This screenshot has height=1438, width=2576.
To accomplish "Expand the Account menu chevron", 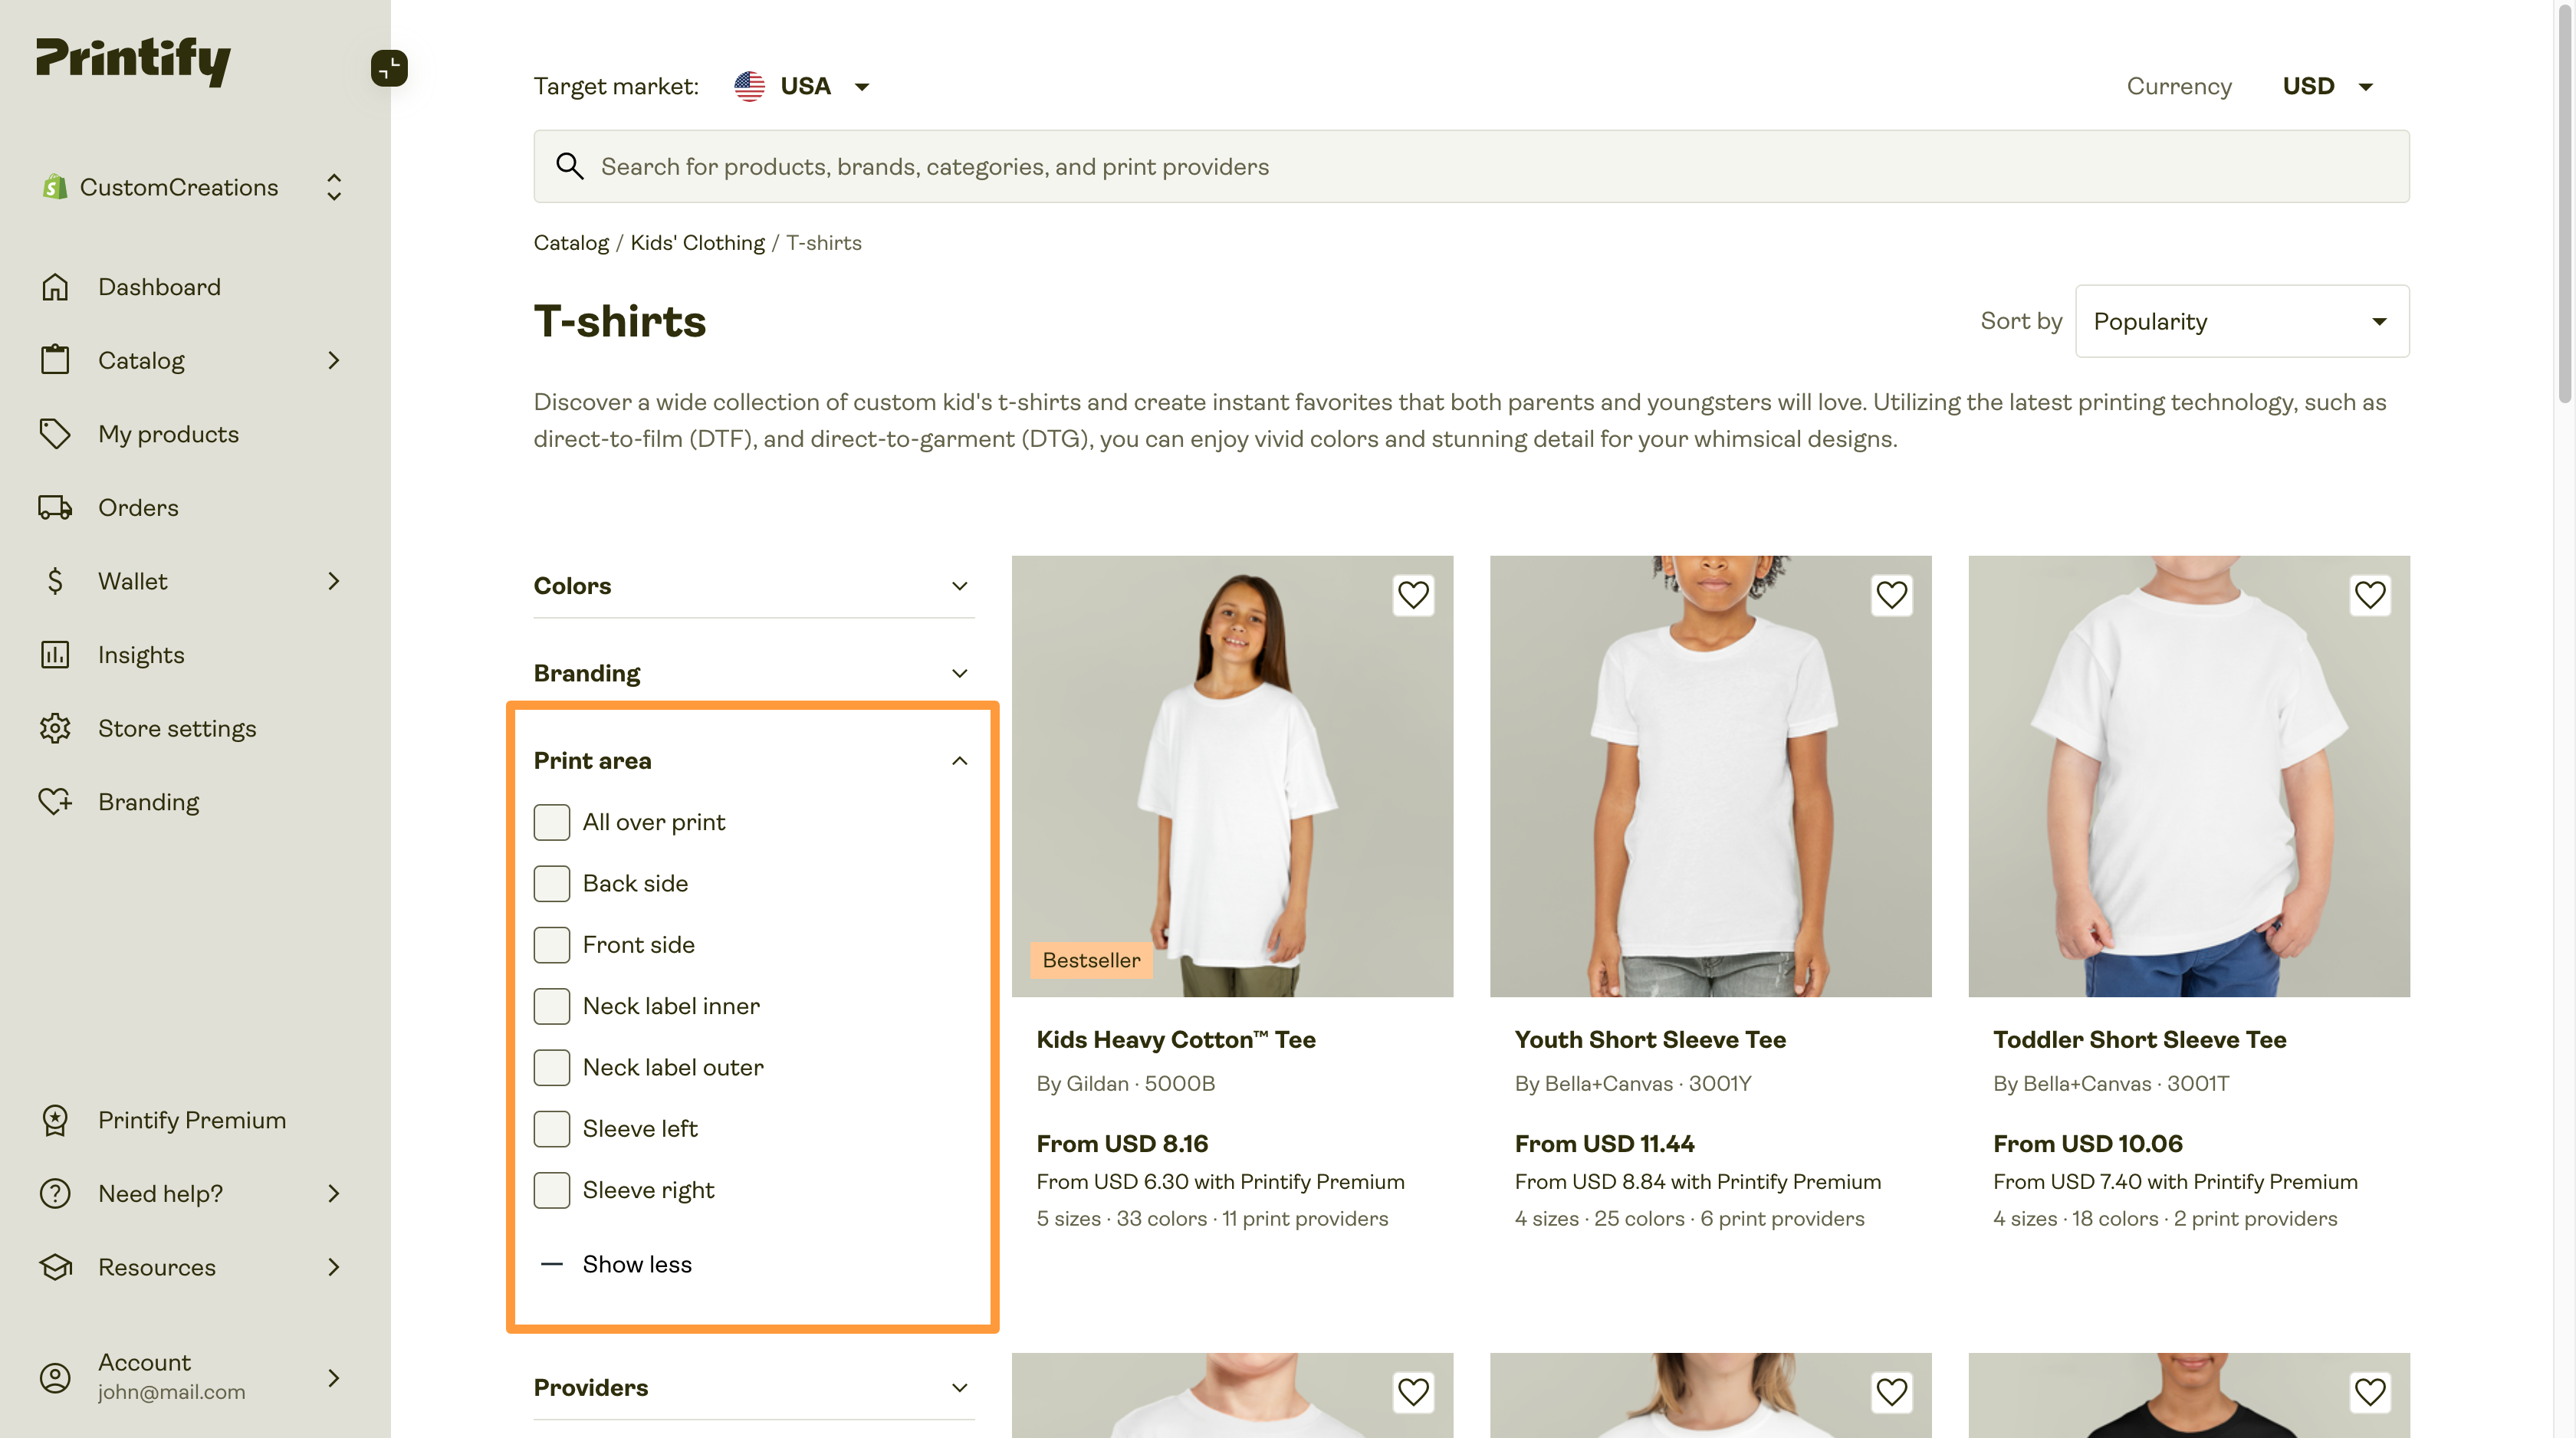I will coord(334,1378).
